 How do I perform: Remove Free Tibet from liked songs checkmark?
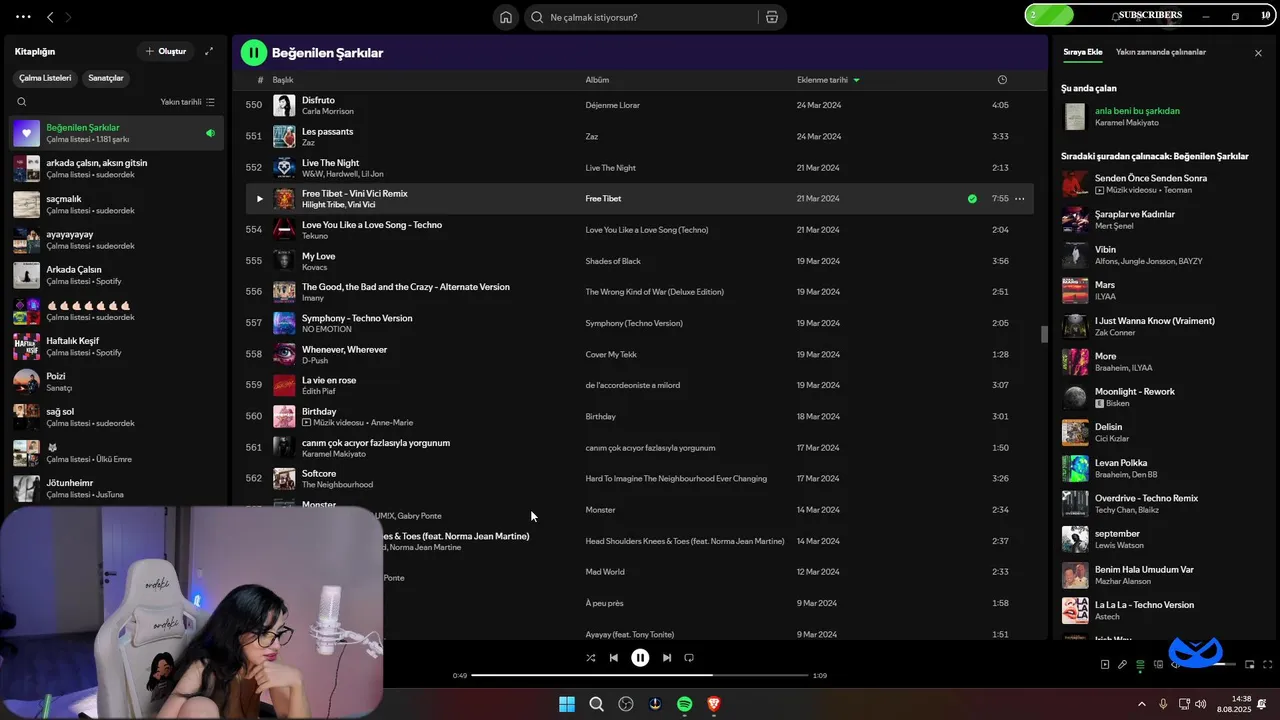[972, 199]
